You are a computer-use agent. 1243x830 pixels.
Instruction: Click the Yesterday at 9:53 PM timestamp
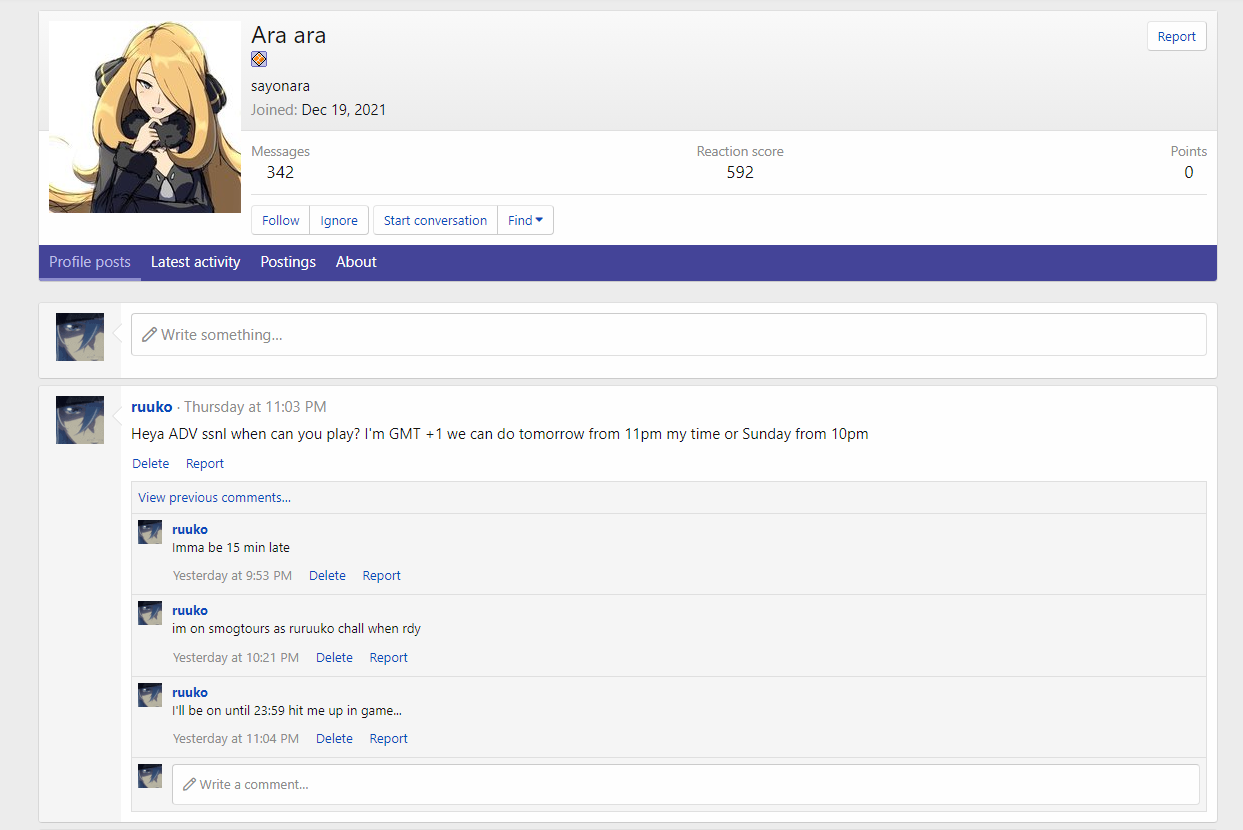232,576
